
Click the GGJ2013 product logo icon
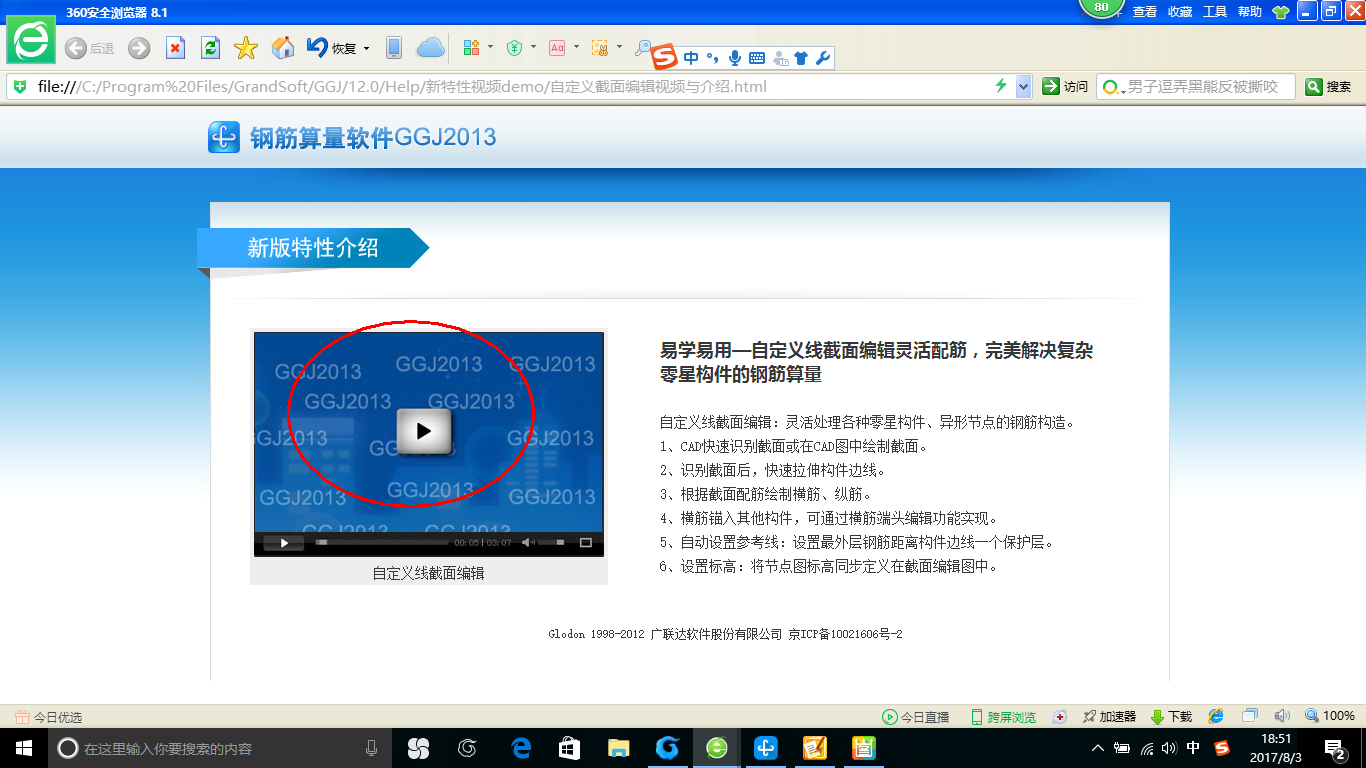(224, 137)
